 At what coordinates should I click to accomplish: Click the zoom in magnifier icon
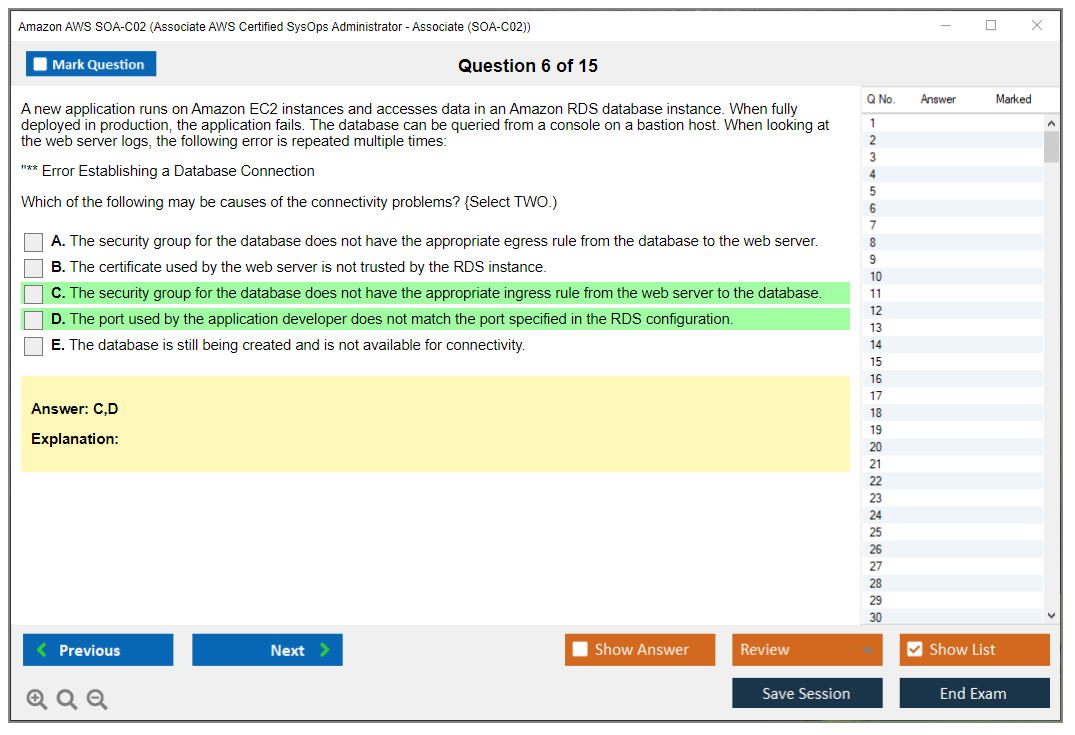click(x=37, y=700)
